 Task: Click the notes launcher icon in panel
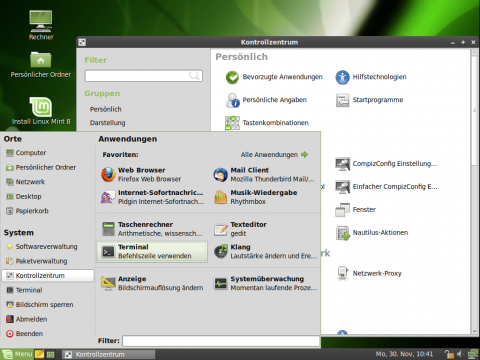(x=40, y=354)
